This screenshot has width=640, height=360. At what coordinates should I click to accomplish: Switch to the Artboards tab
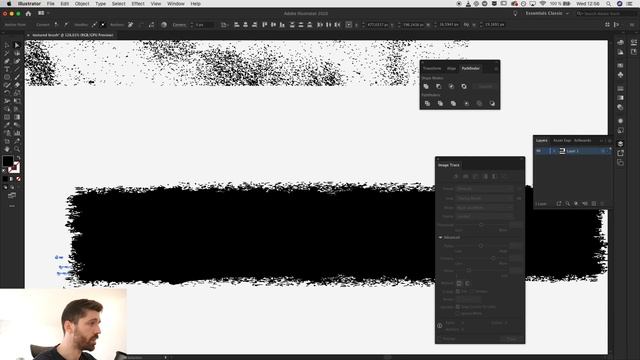click(x=582, y=140)
